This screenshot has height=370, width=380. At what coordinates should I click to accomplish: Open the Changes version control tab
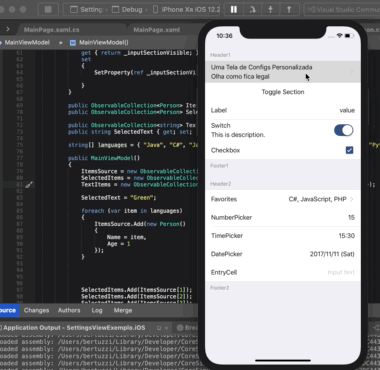tap(36, 310)
